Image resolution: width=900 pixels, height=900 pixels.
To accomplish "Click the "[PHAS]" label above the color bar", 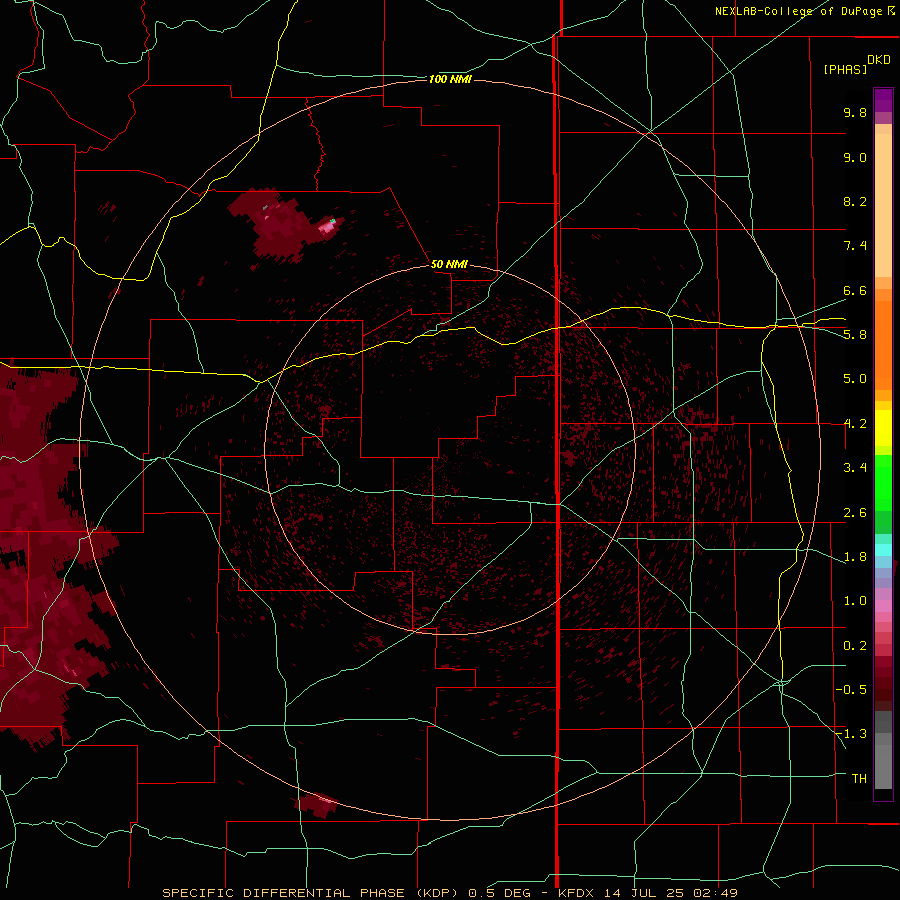I will (845, 69).
